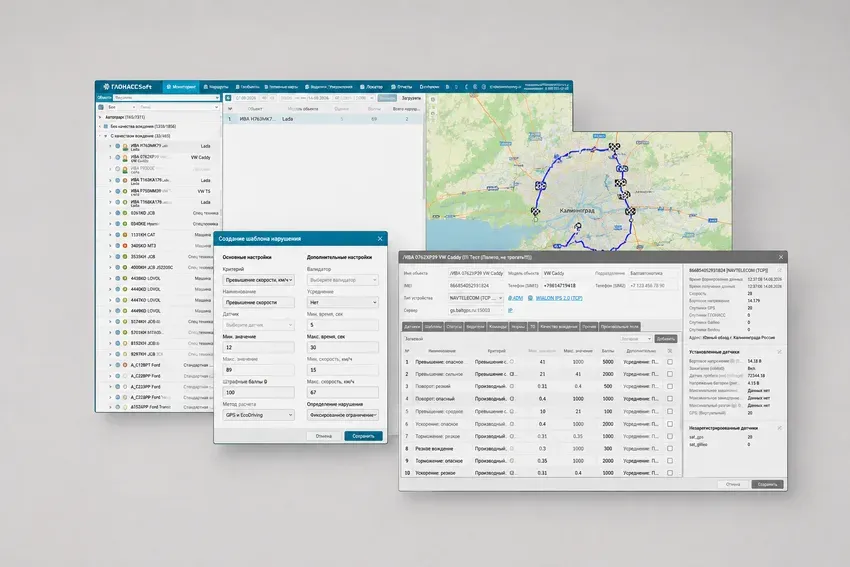Click the ГЛОНАССSoft logo

click(x=128, y=87)
